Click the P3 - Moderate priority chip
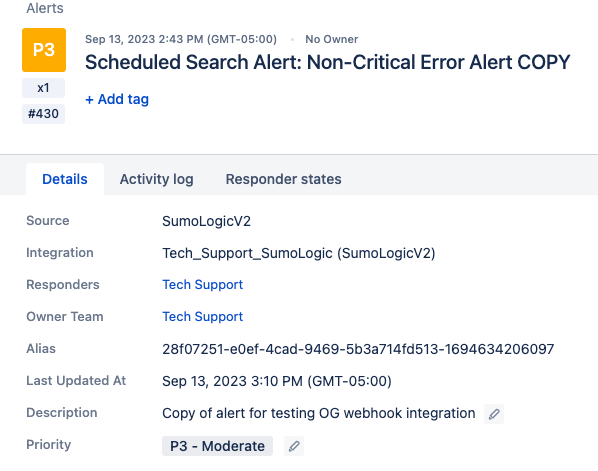The width and height of the screenshot is (598, 471). (217, 446)
